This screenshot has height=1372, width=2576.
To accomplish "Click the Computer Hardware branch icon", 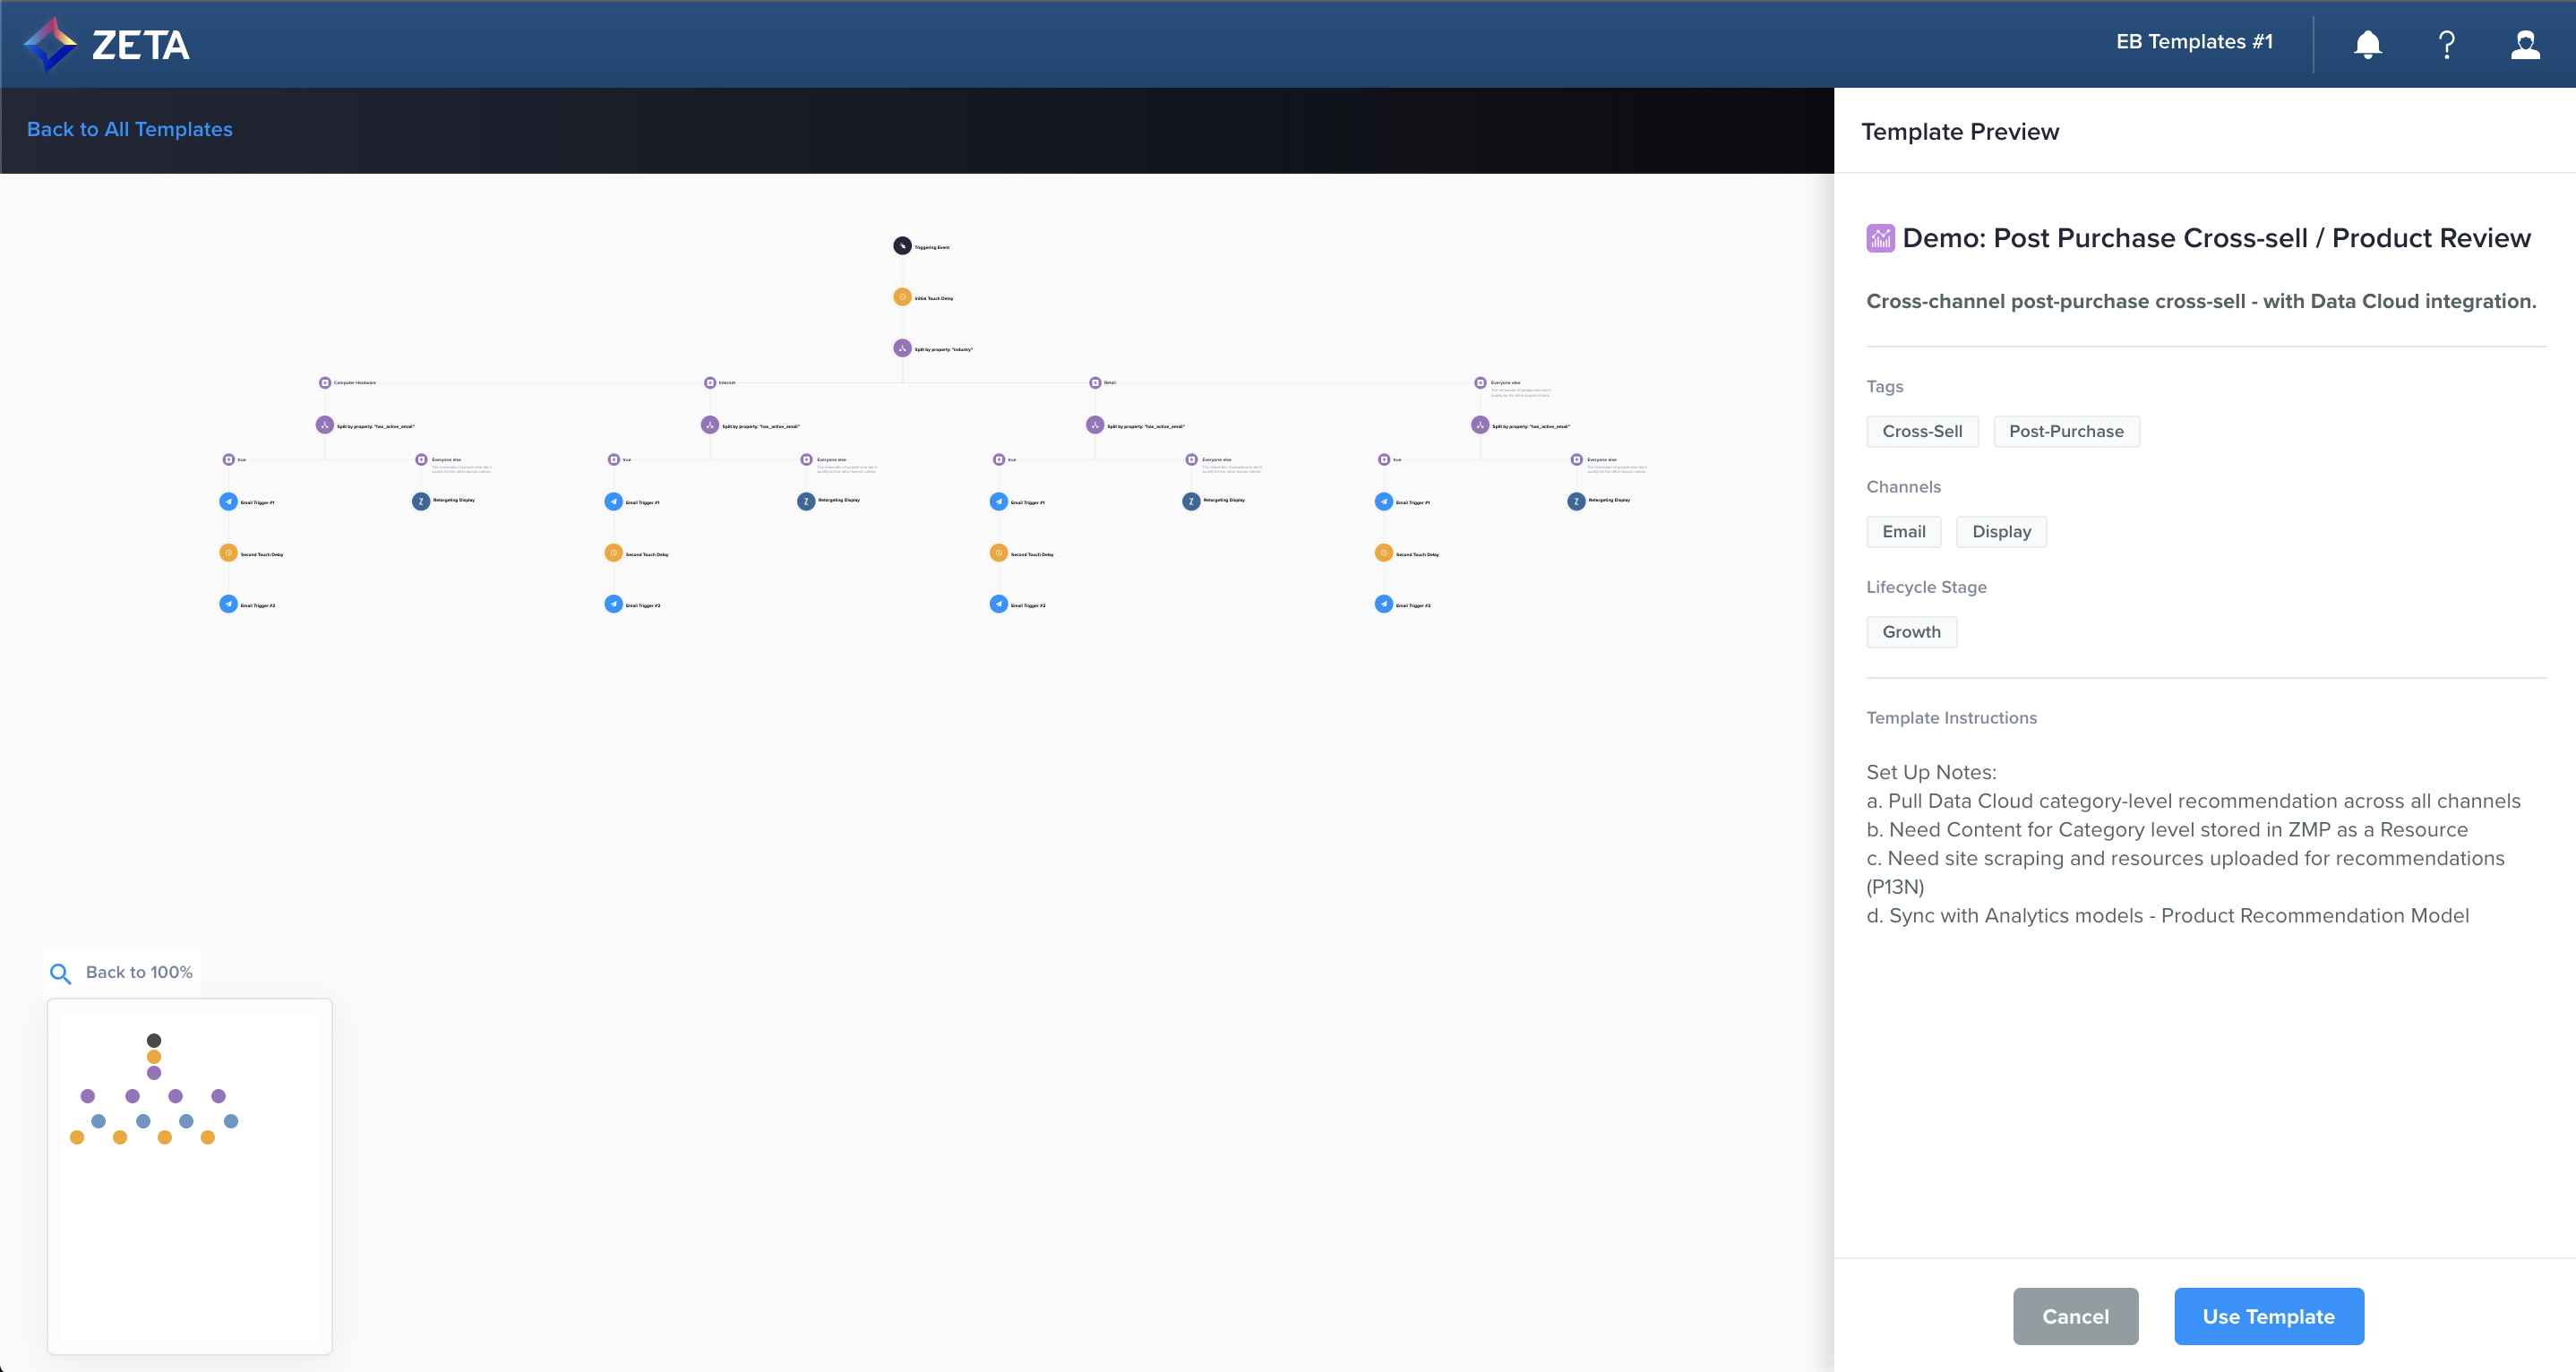I will tap(325, 383).
